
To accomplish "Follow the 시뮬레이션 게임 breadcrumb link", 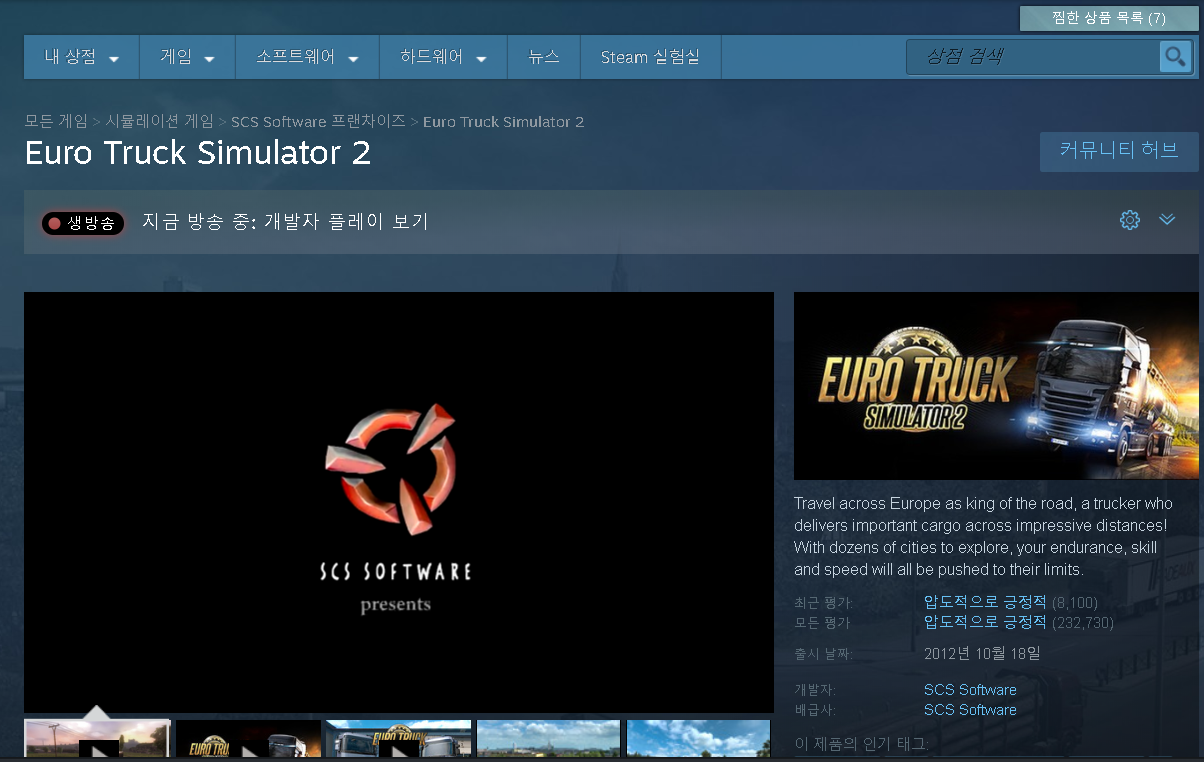I will coord(160,121).
